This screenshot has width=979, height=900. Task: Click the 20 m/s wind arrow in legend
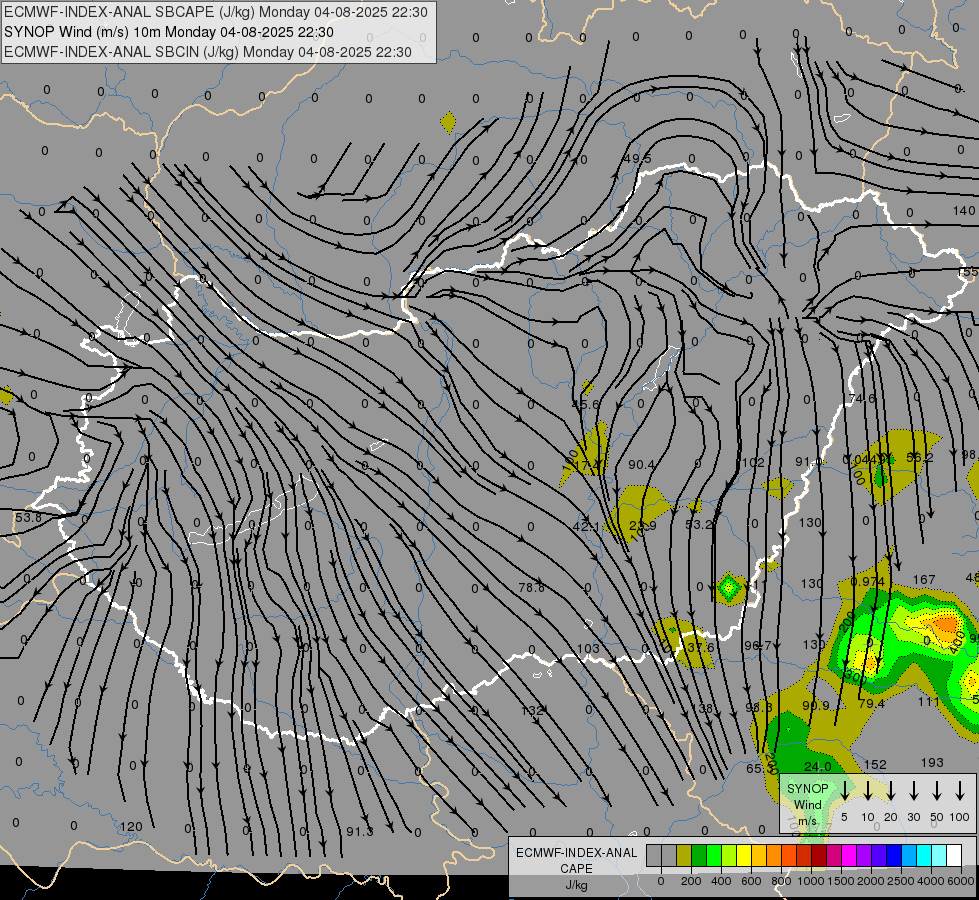click(x=891, y=790)
